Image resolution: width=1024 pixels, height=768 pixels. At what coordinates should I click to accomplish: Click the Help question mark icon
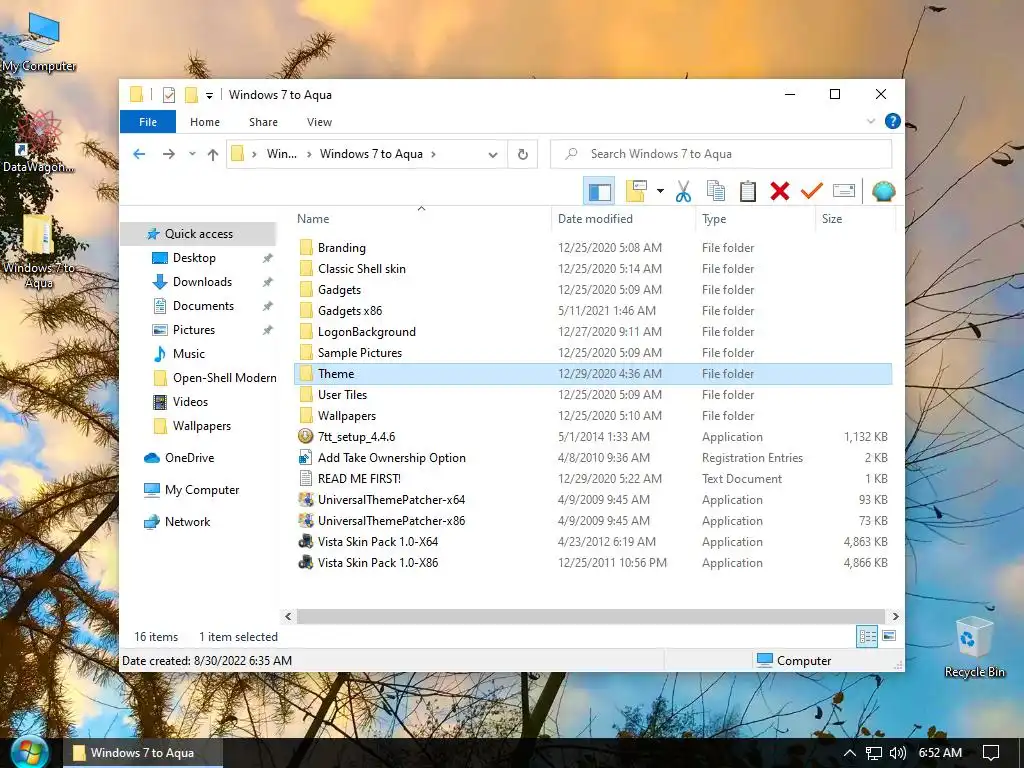click(x=892, y=121)
